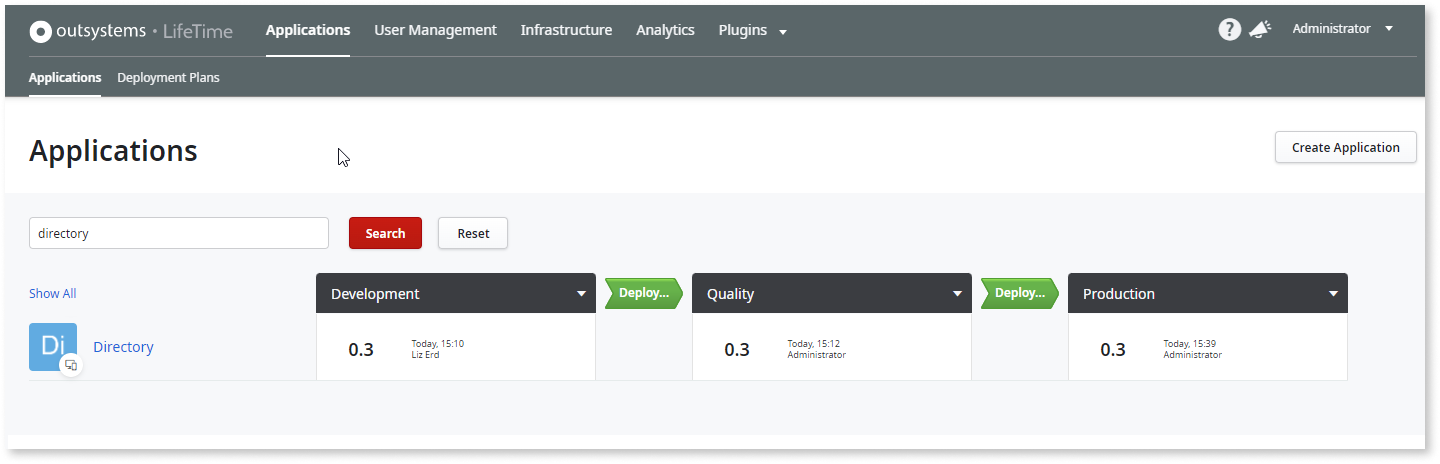Click the Directory application icon
Image resolution: width=1440 pixels, height=464 pixels.
[53, 346]
